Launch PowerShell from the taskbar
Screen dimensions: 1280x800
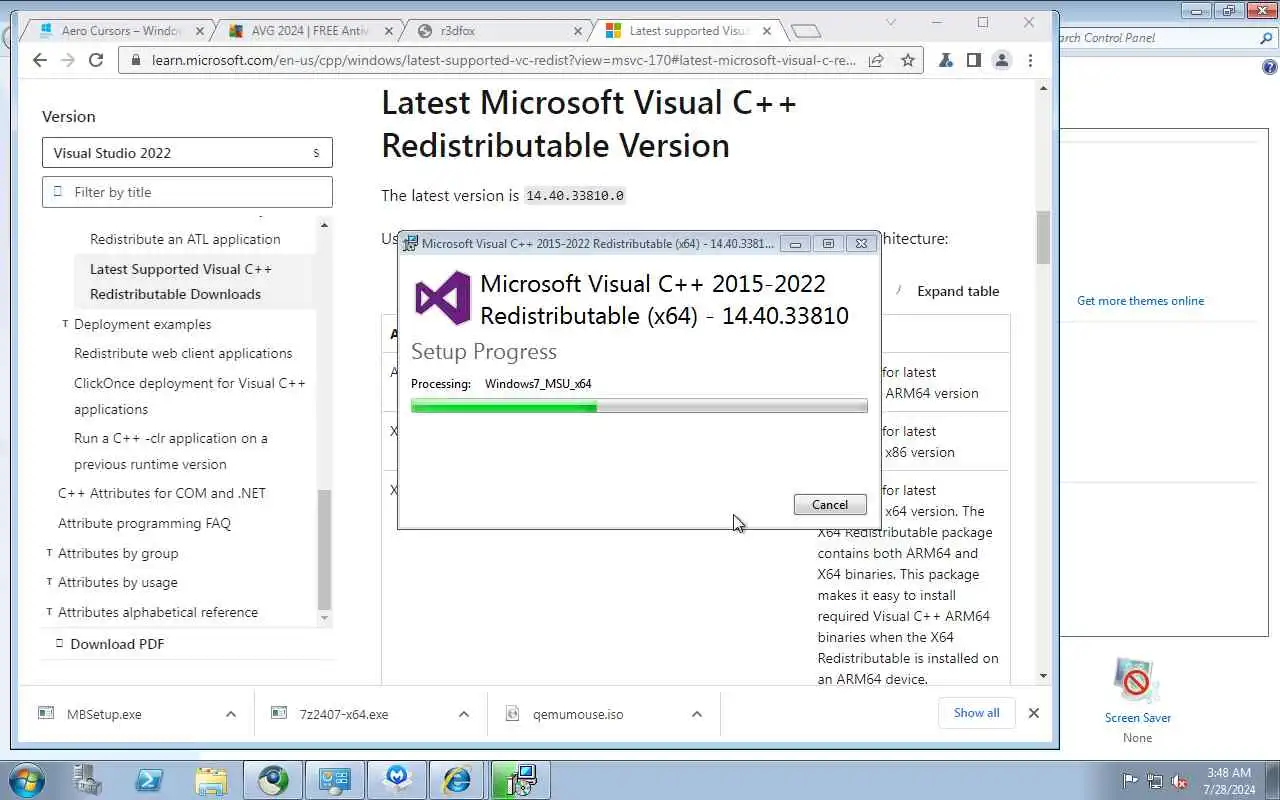click(149, 780)
